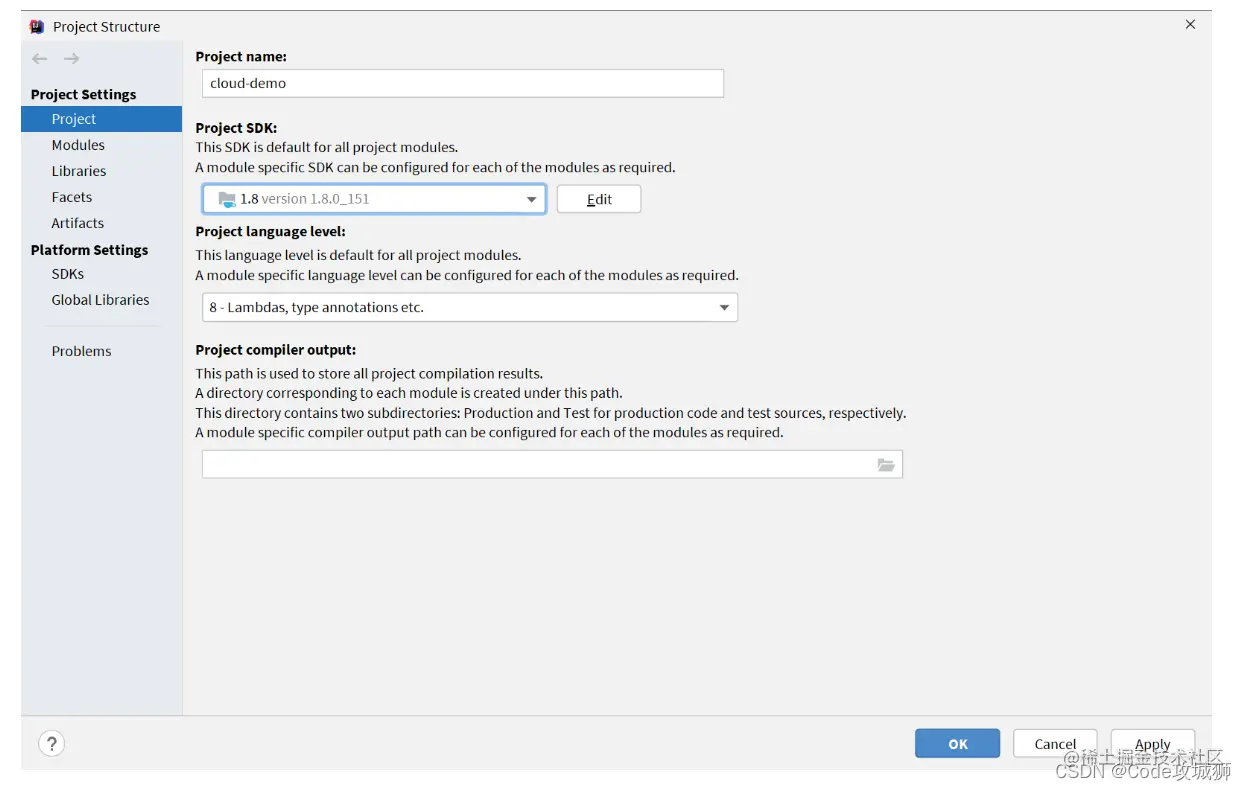Click the Apply button
Viewport: 1246px width, 790px height.
1152,744
